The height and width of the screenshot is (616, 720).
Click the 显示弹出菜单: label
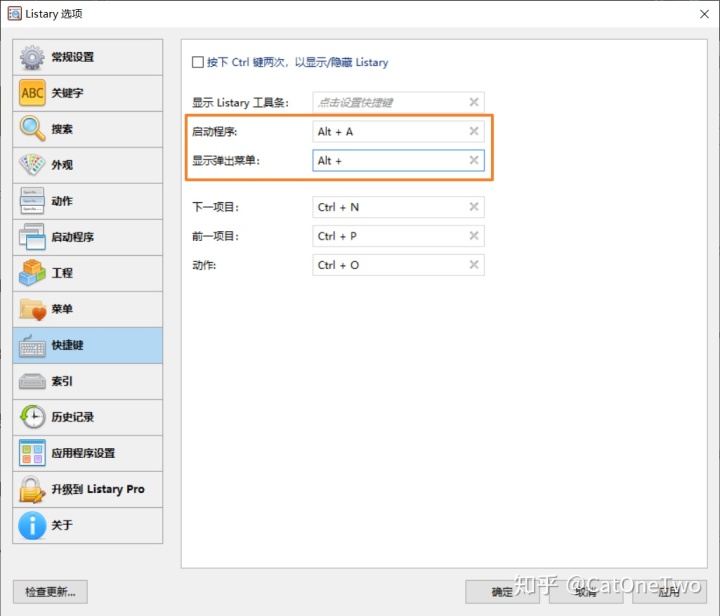pyautogui.click(x=226, y=161)
